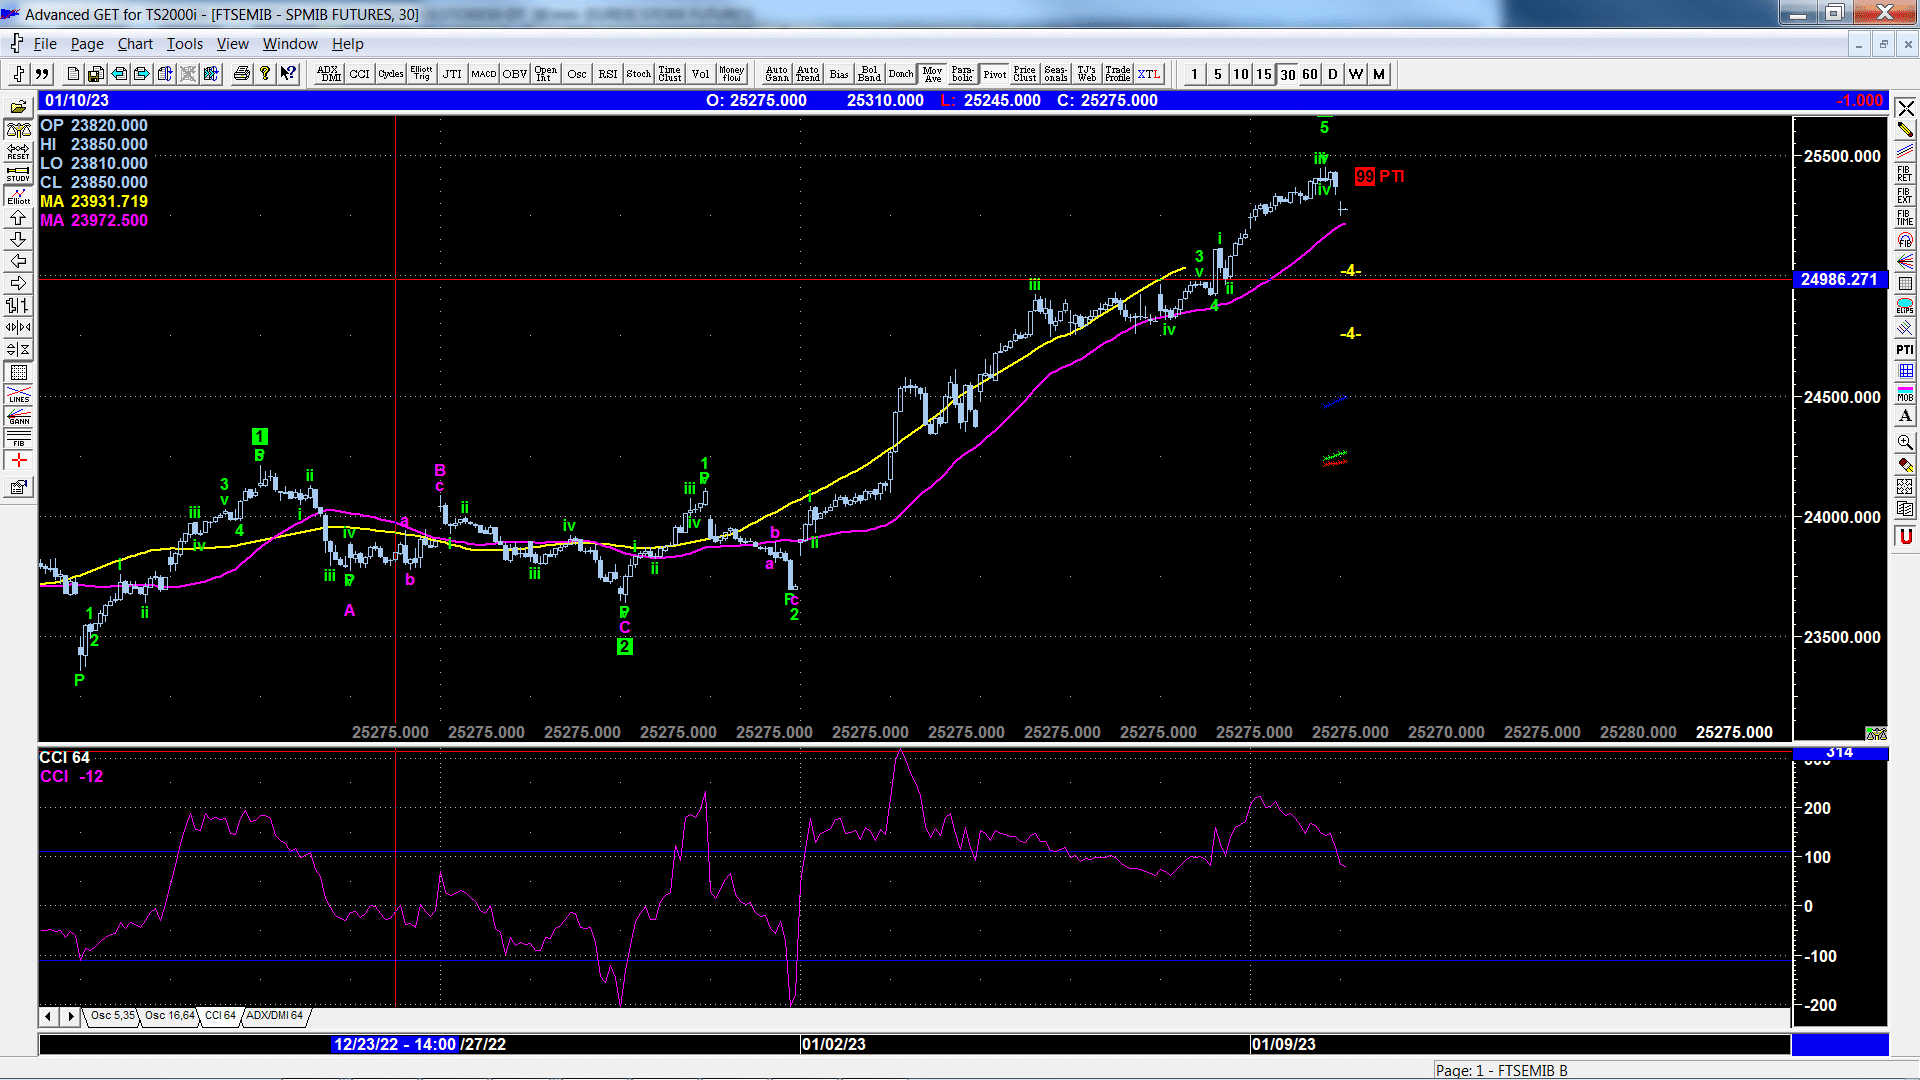Screen dimensions: 1920x1080
Task: Click the Auto Gann study button
Action: coord(777,74)
